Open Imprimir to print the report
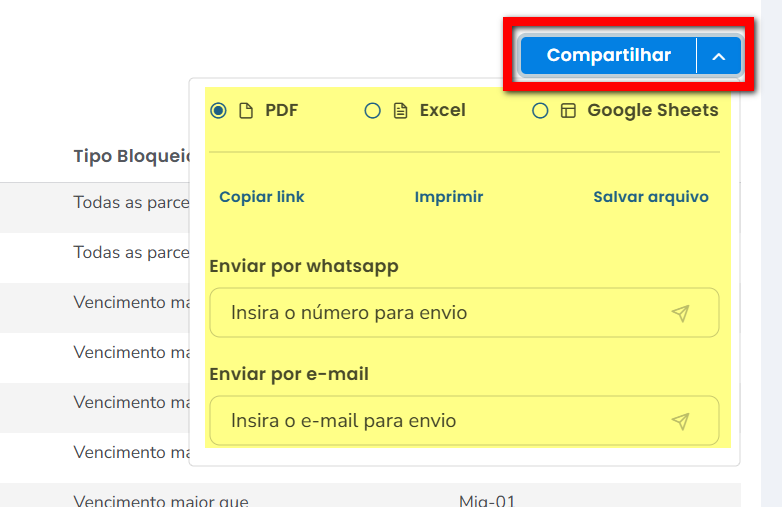Screen dimensions: 782x507 click(x=449, y=197)
